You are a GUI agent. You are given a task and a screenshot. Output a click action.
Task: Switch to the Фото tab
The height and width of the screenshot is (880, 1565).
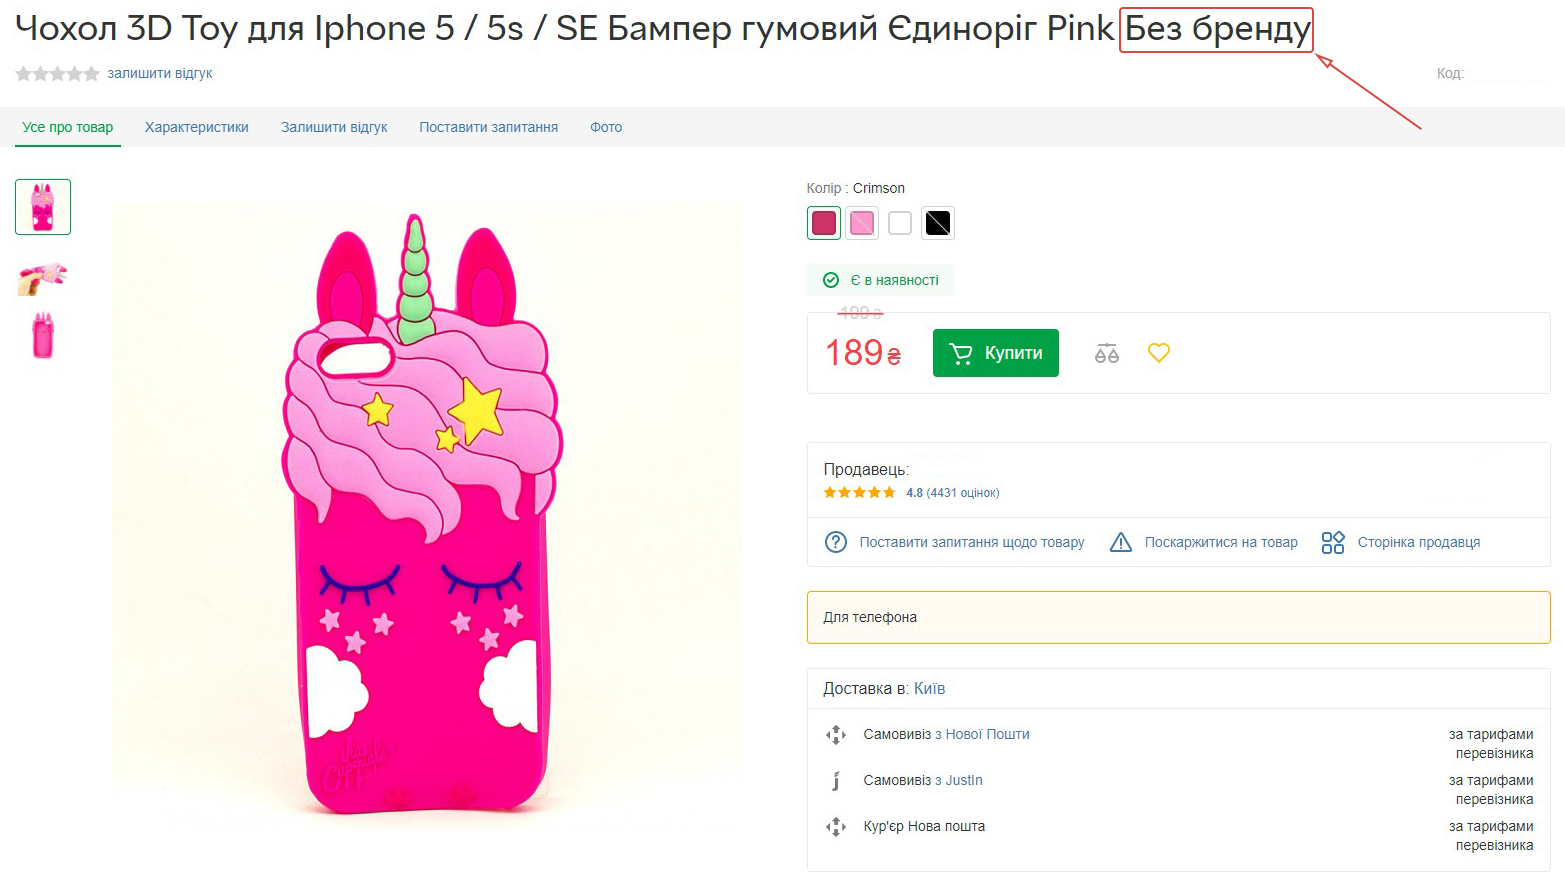pos(606,127)
